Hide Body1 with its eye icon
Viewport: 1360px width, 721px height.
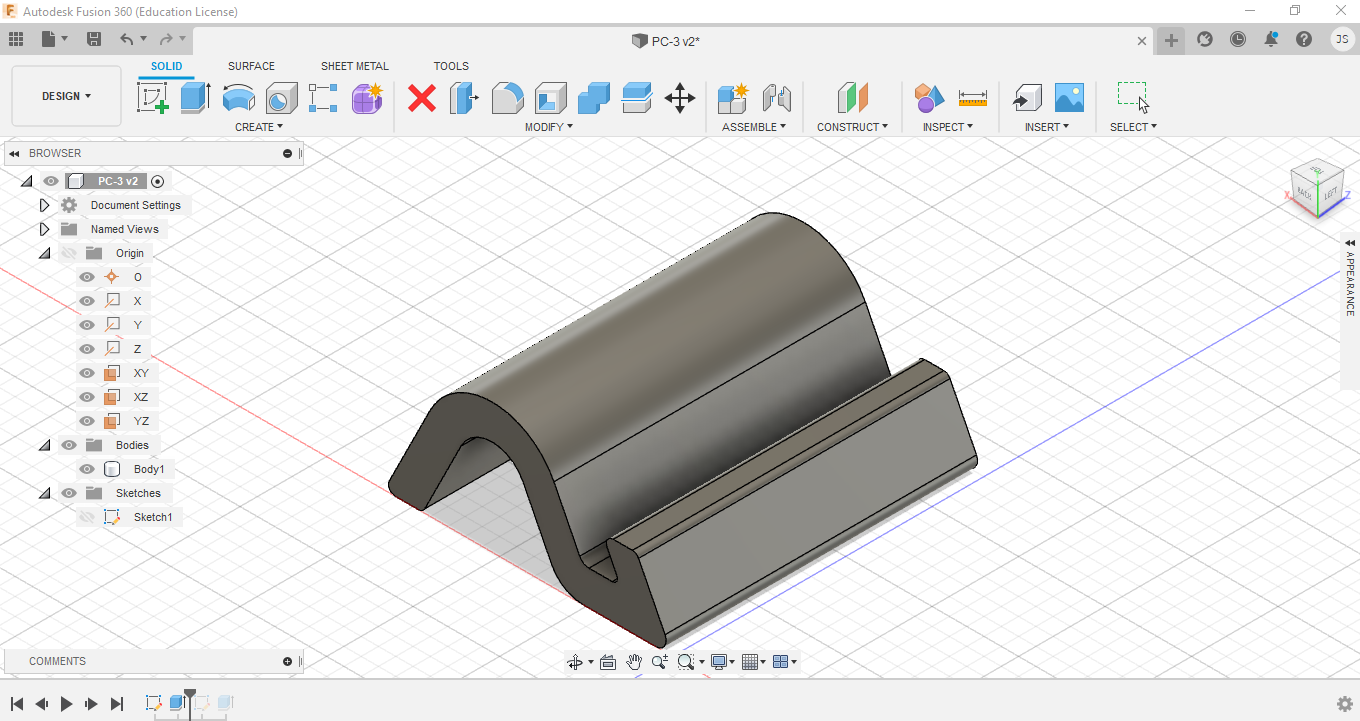coord(87,469)
